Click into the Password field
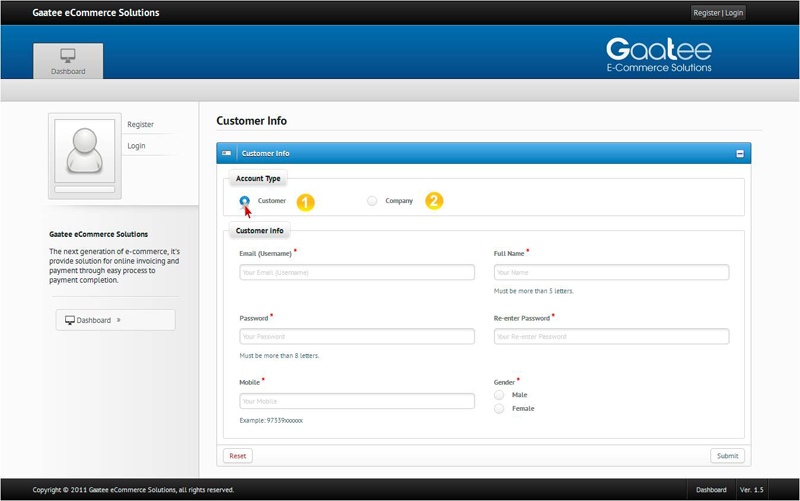This screenshot has height=501, width=800. [357, 336]
